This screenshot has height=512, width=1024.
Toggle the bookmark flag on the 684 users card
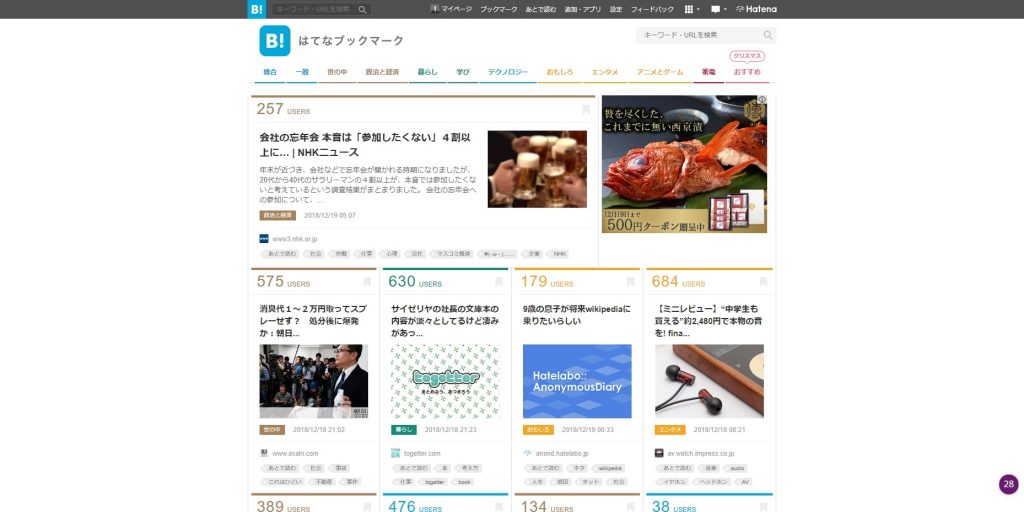point(763,283)
